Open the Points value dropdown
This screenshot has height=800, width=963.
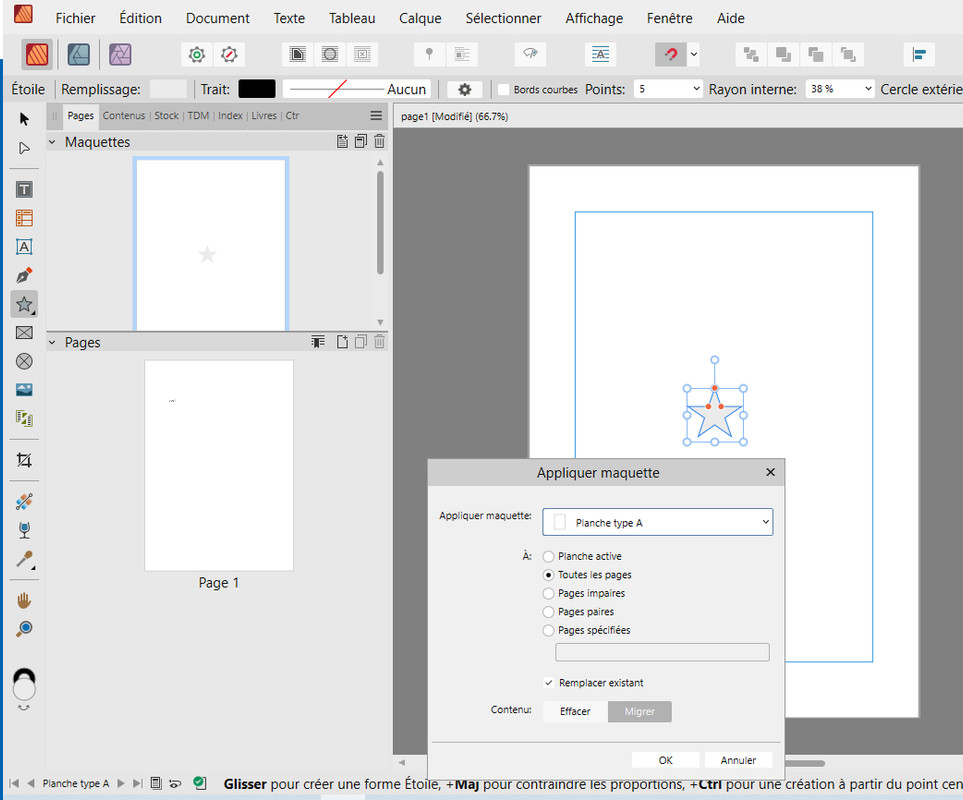(696, 89)
